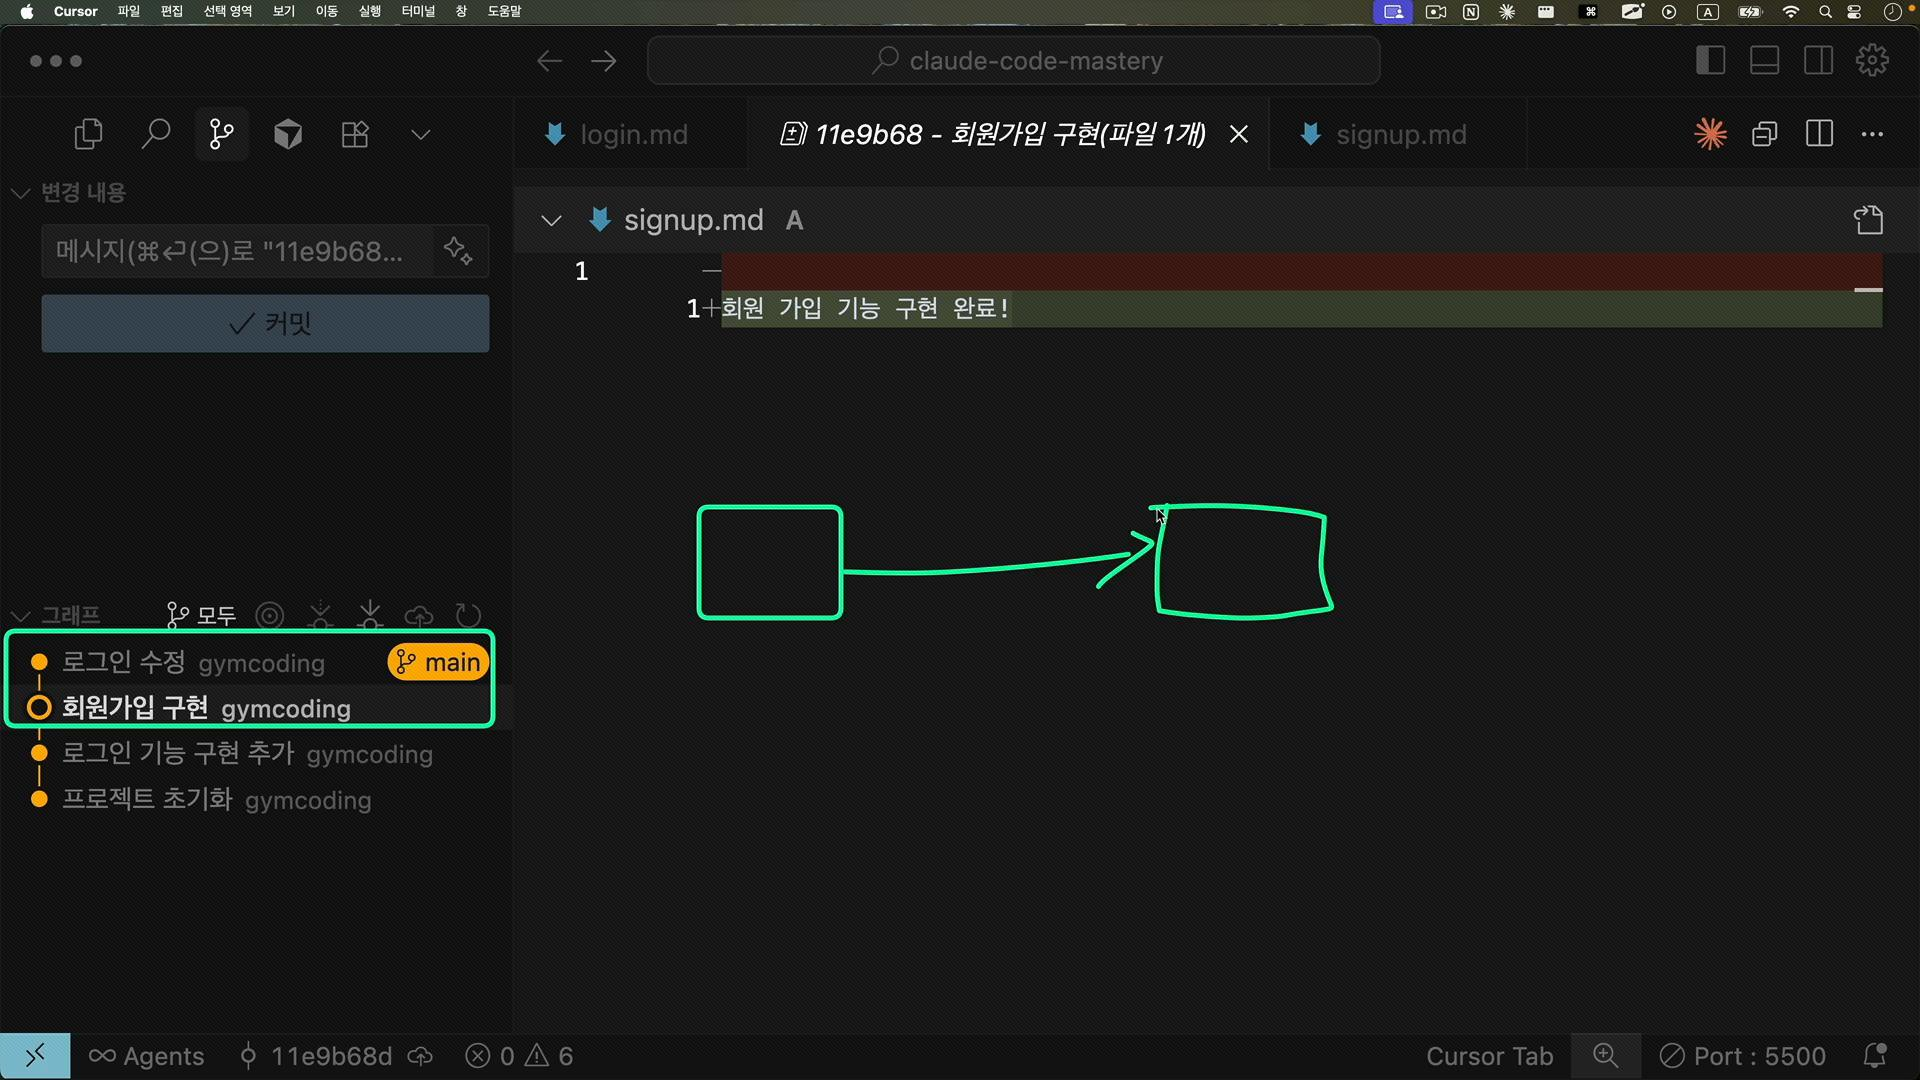Click the refresh icon in the graph toolbar

coord(468,615)
